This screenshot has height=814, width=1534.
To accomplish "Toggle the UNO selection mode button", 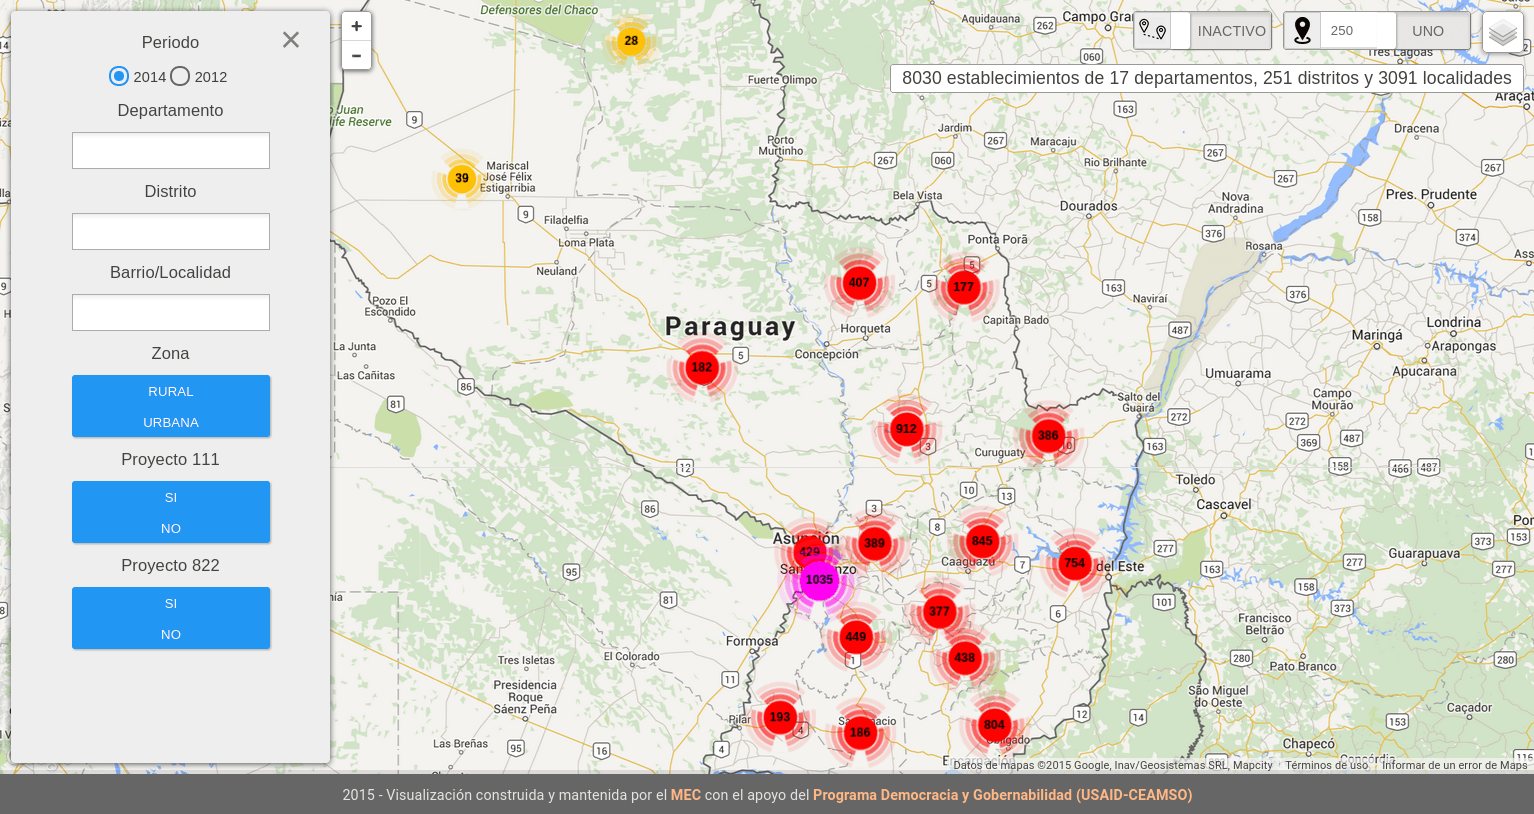I will (1433, 31).
